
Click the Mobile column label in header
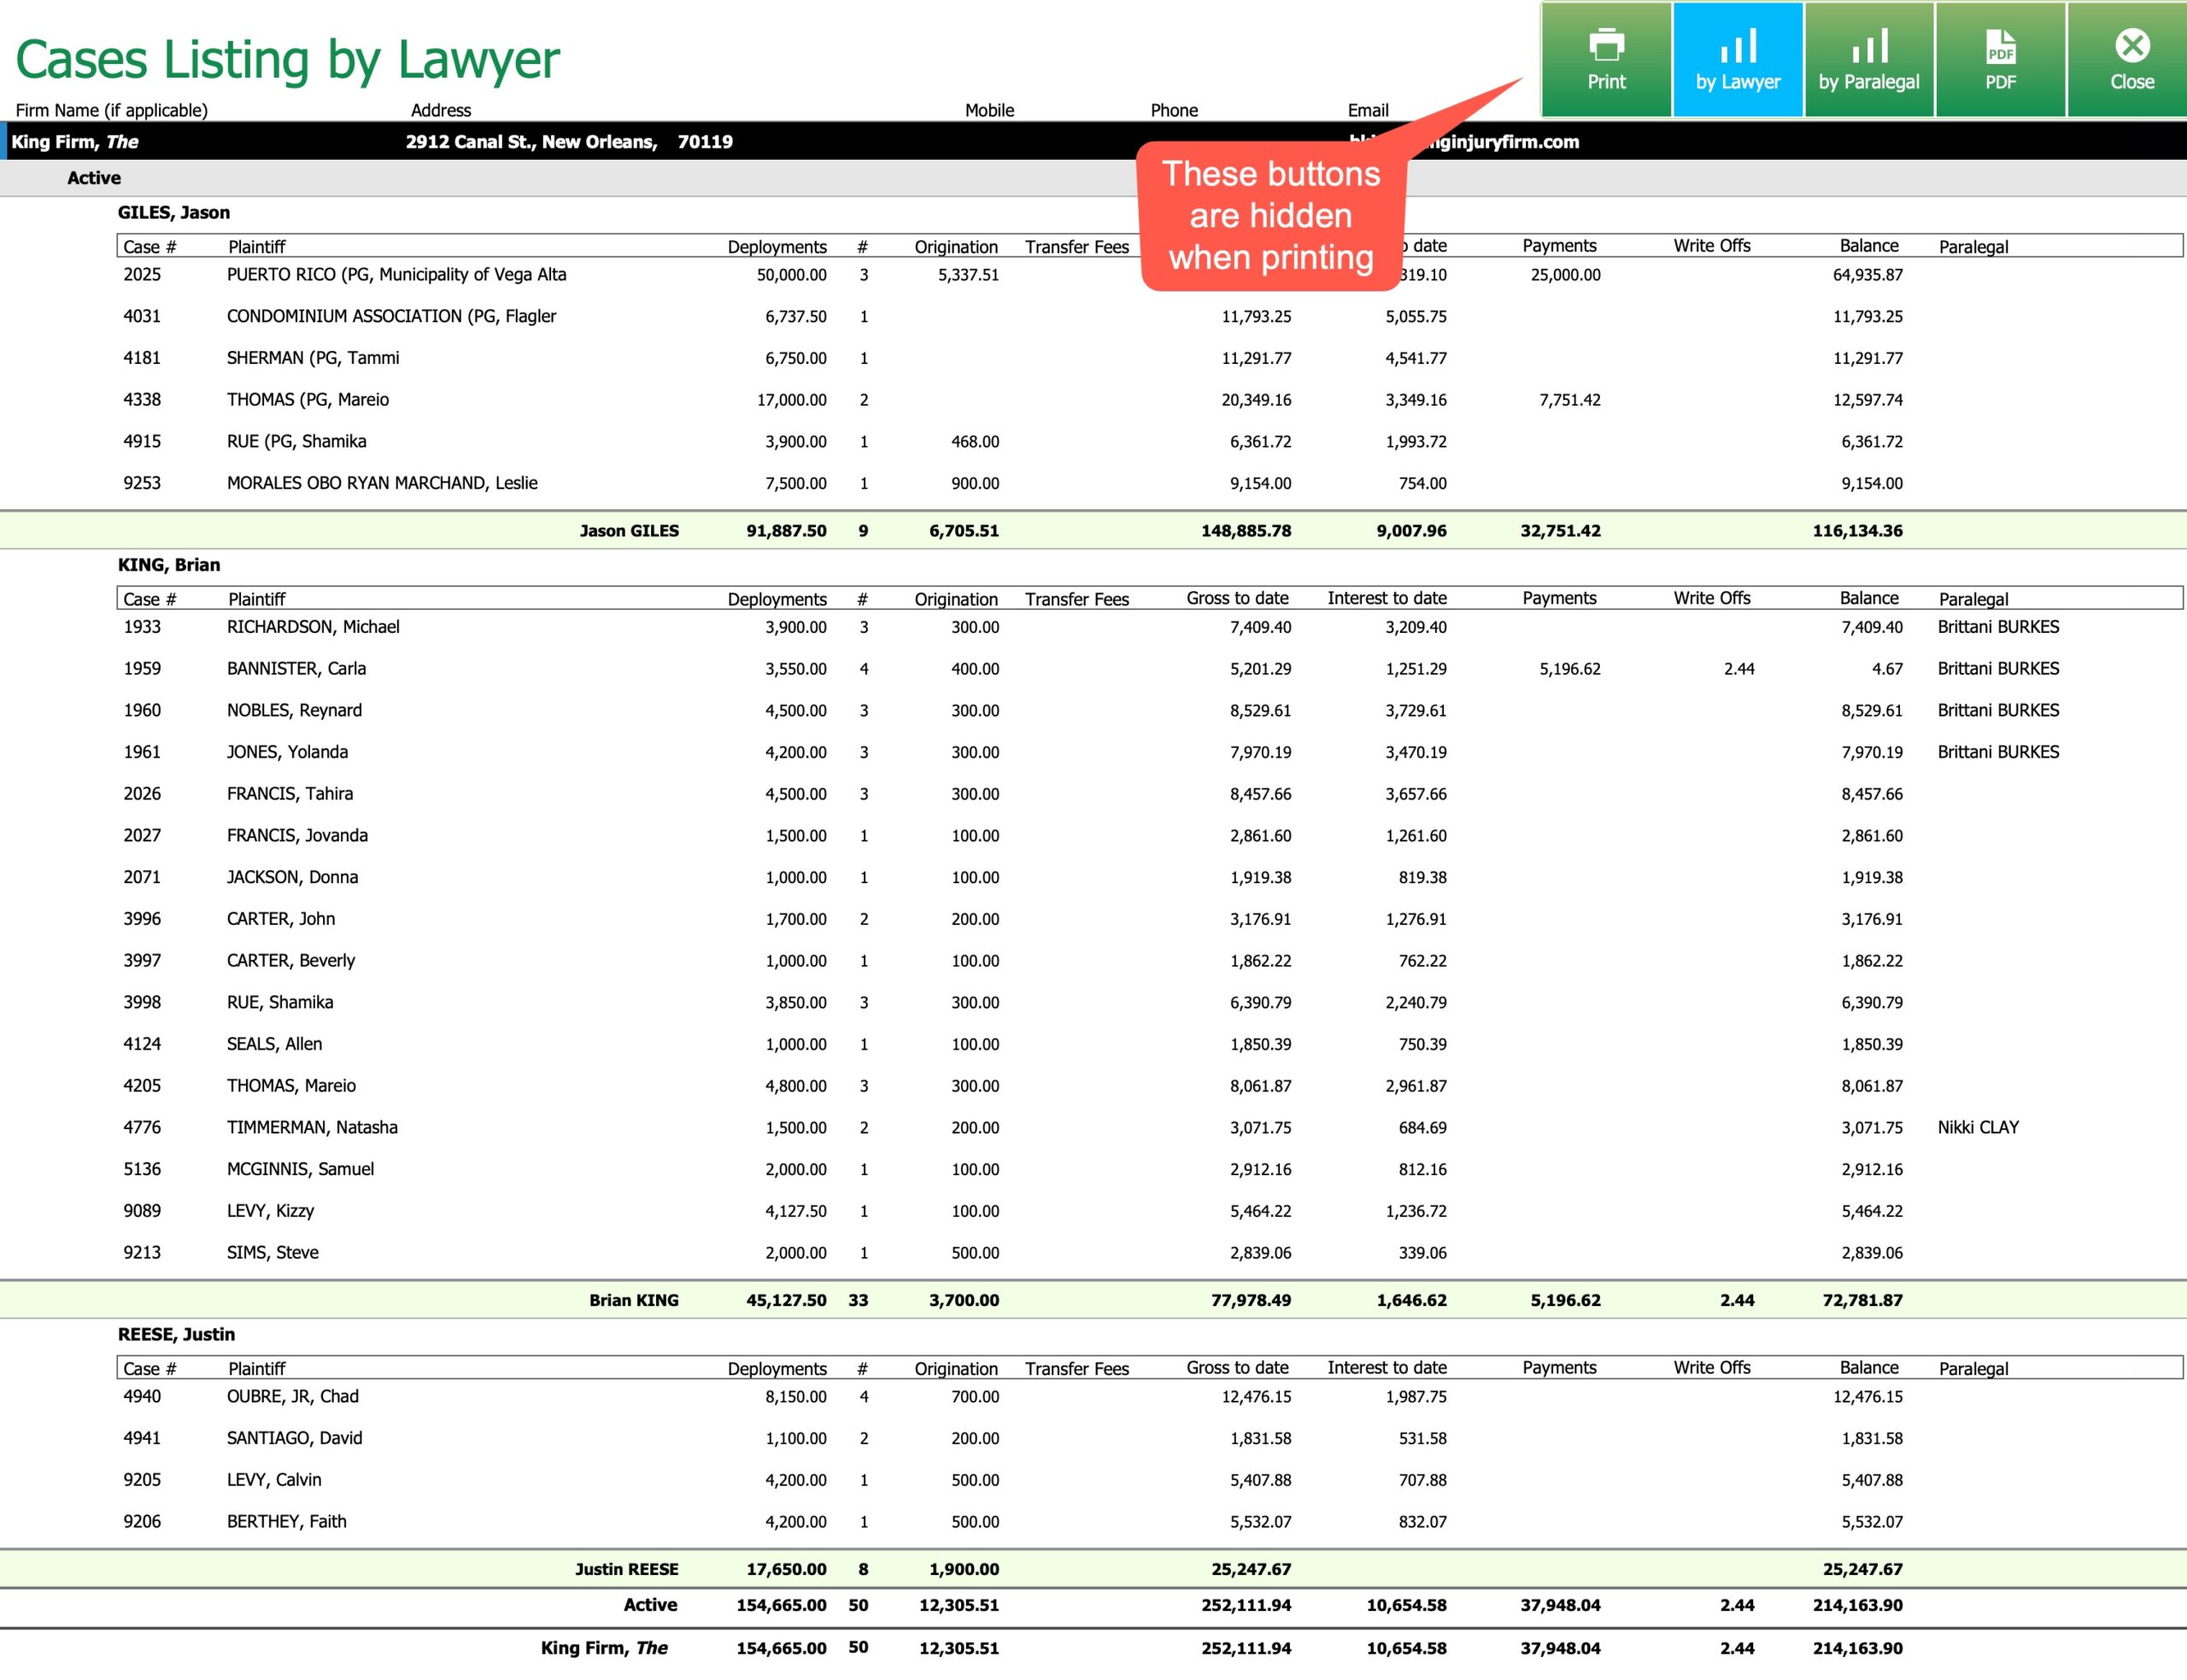(x=989, y=110)
